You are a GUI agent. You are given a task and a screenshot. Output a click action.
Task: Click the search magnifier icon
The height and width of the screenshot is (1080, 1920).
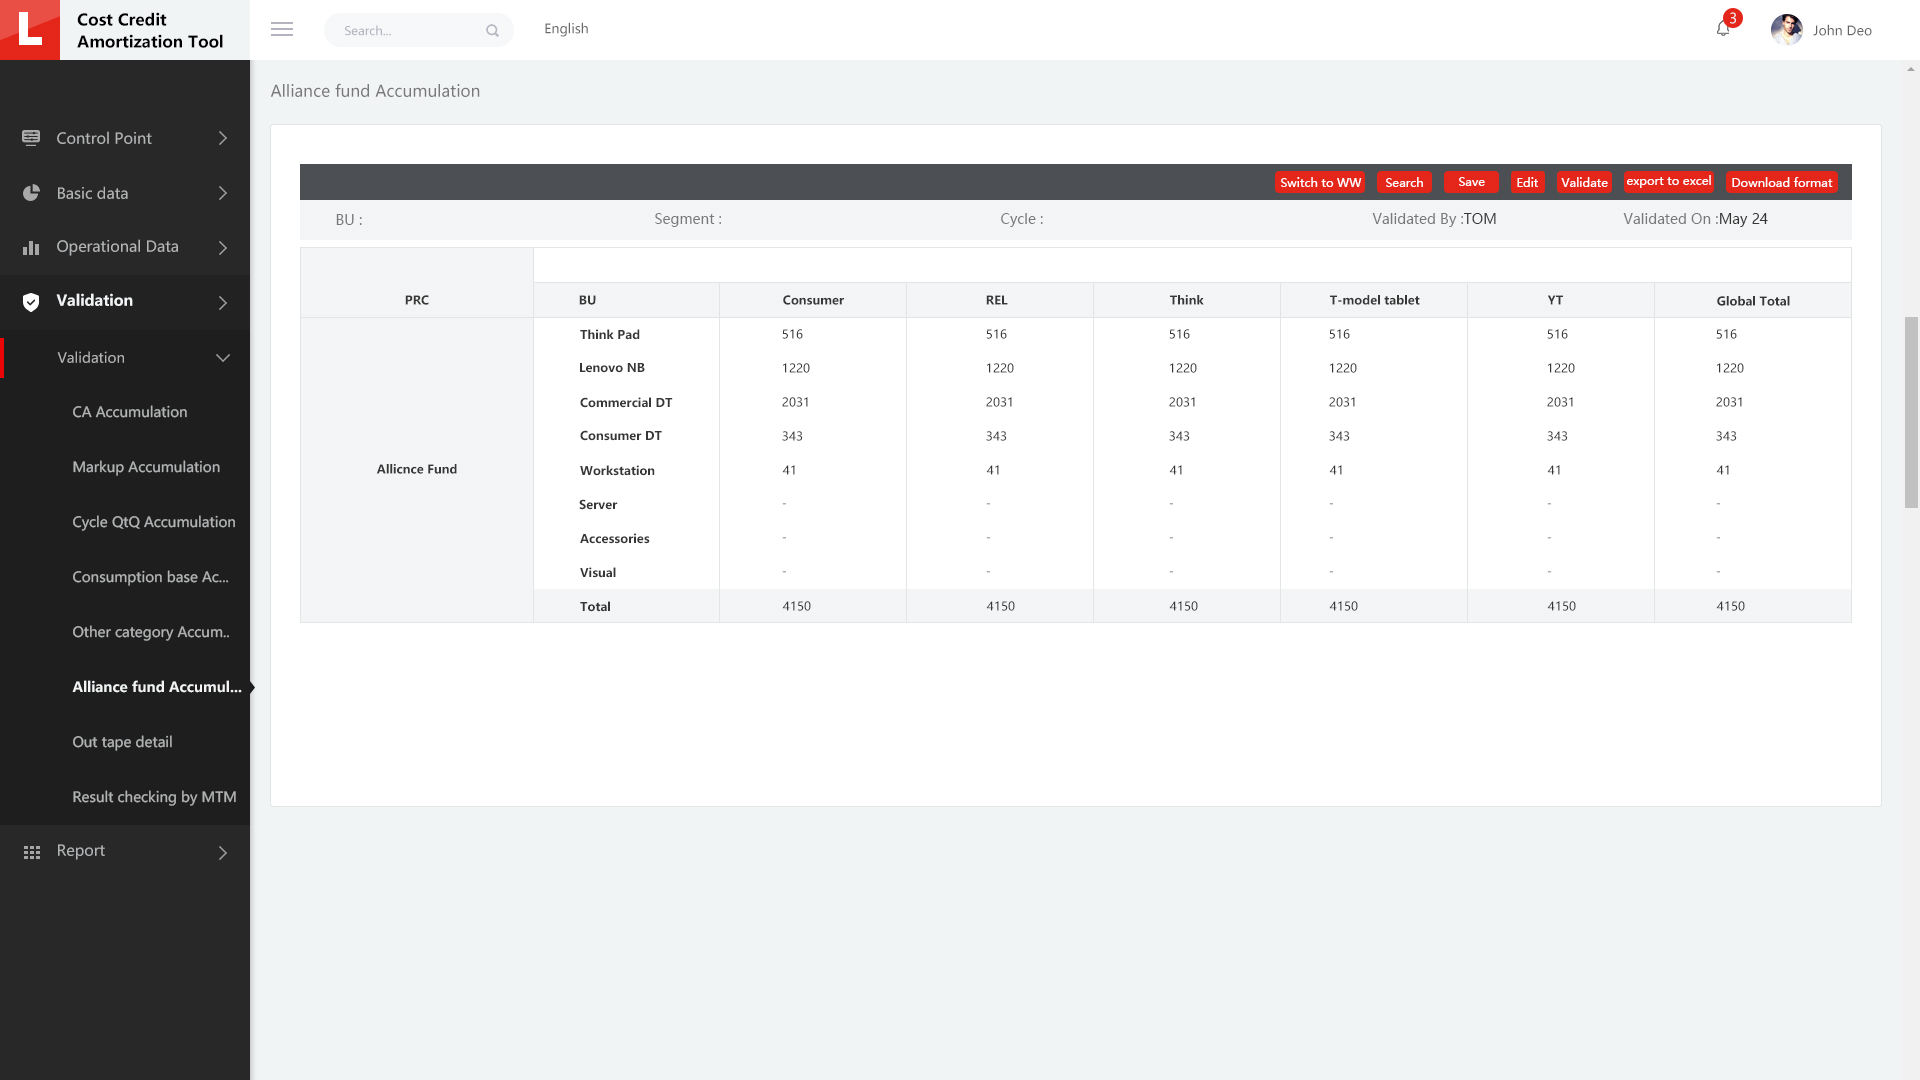tap(492, 31)
